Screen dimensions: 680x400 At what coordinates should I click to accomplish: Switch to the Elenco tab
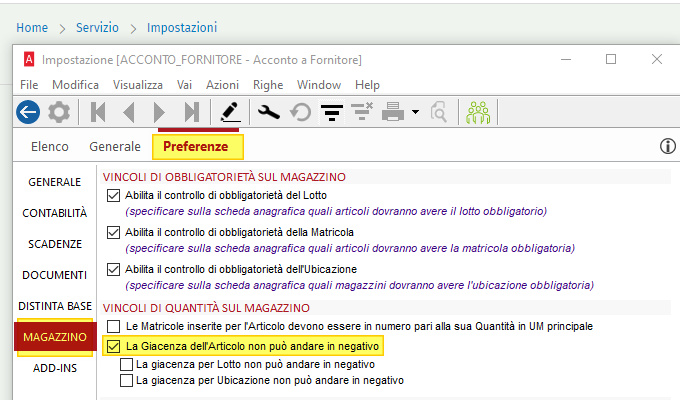[50, 147]
